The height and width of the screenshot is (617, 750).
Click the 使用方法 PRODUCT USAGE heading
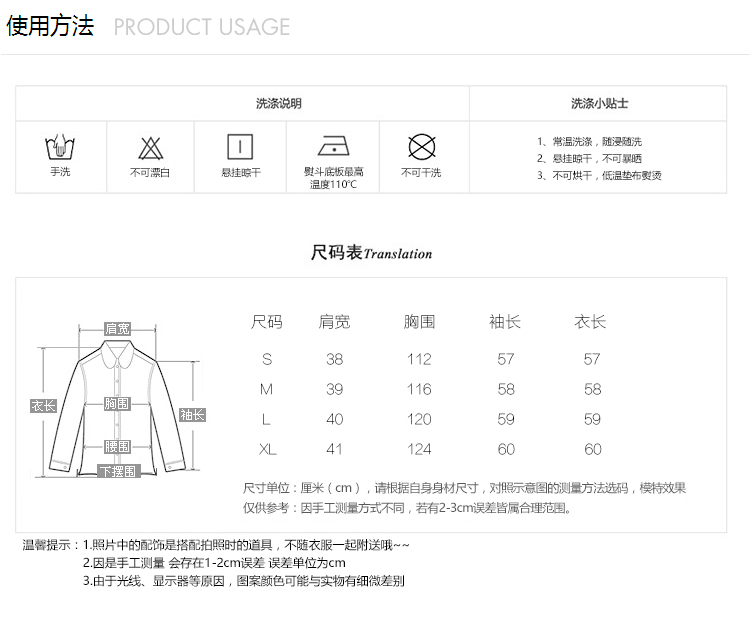coord(148,27)
